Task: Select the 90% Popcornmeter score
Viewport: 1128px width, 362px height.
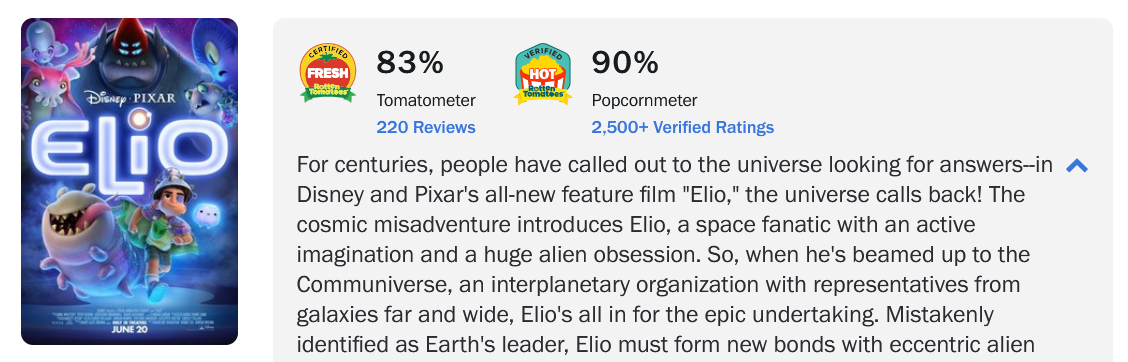Action: pyautogui.click(x=624, y=63)
